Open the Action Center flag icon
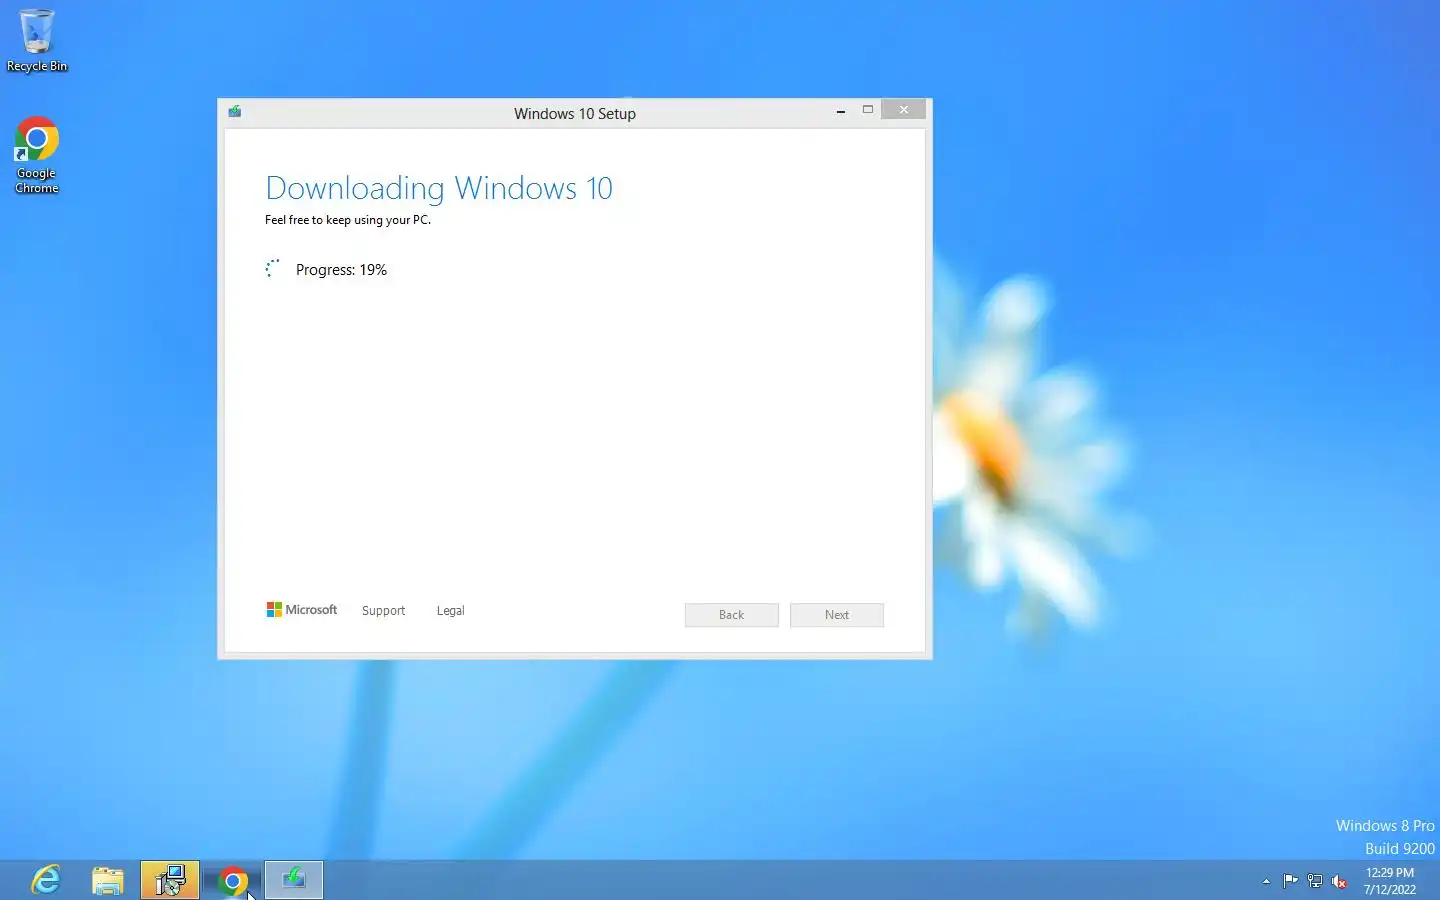 tap(1290, 881)
